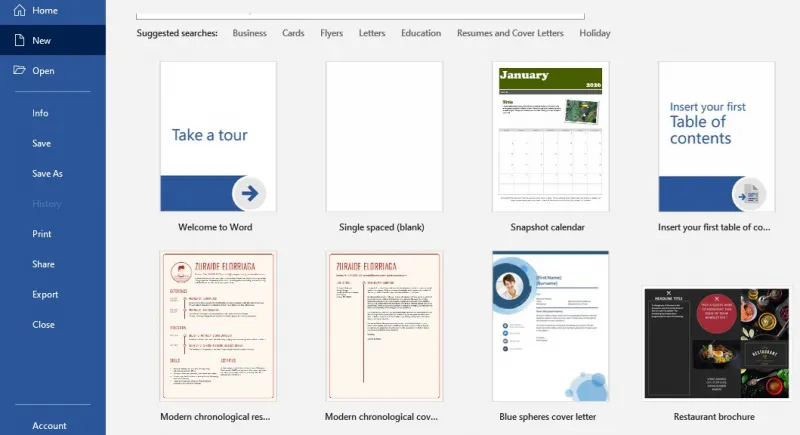Click the Open folder icon
The height and width of the screenshot is (435, 800).
coord(19,70)
